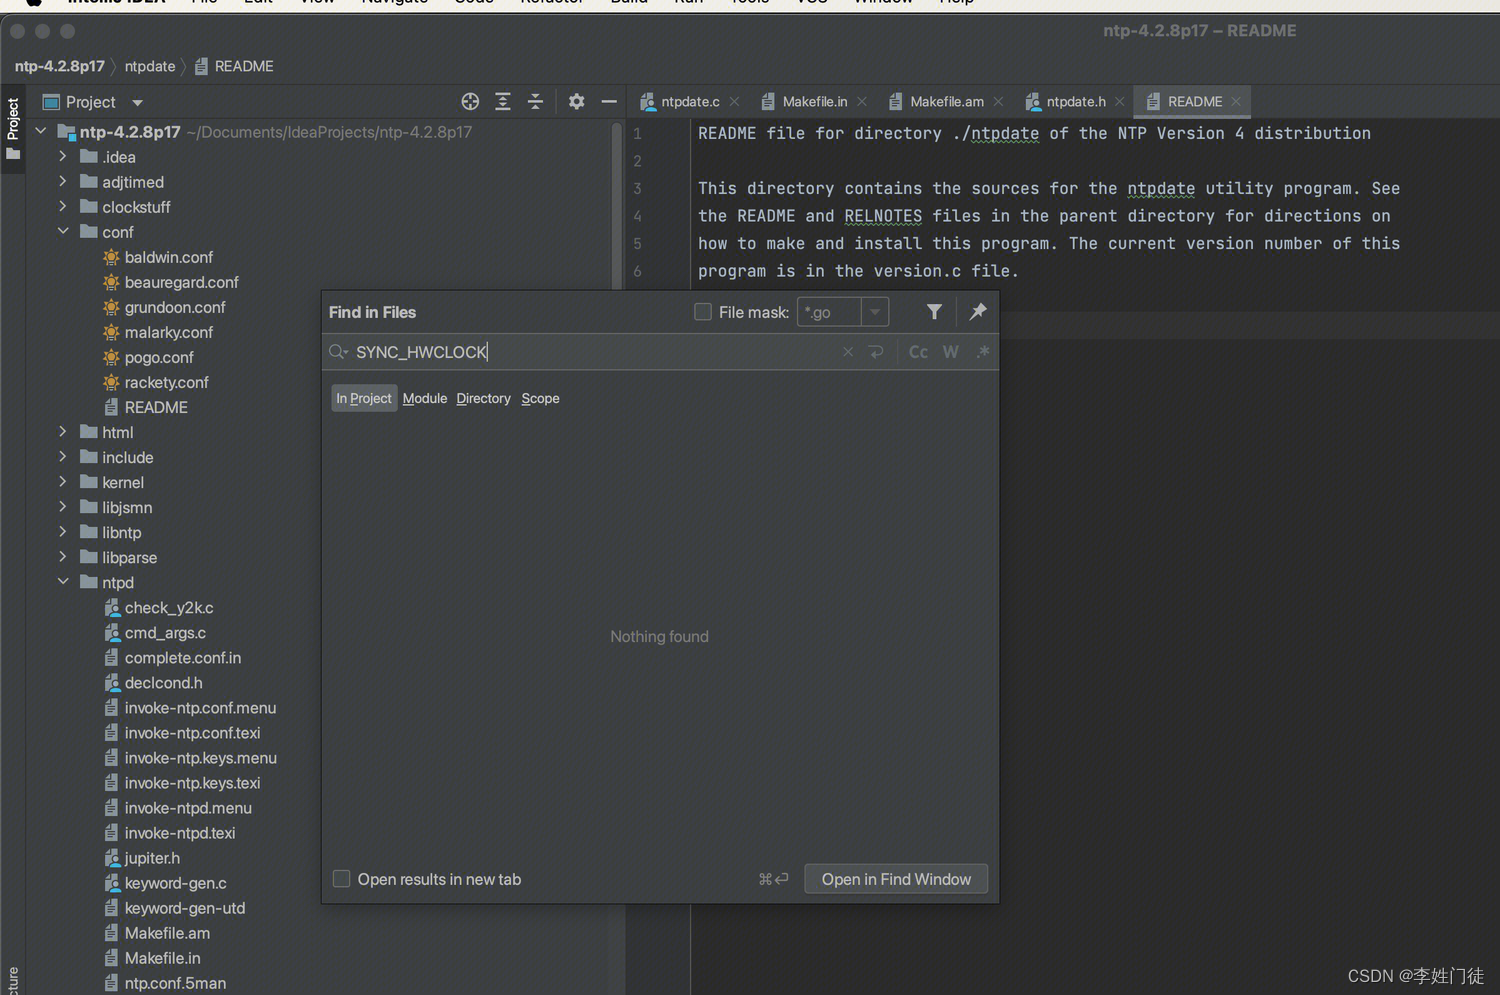Expand the libntp folder
The height and width of the screenshot is (995, 1500).
coord(63,532)
